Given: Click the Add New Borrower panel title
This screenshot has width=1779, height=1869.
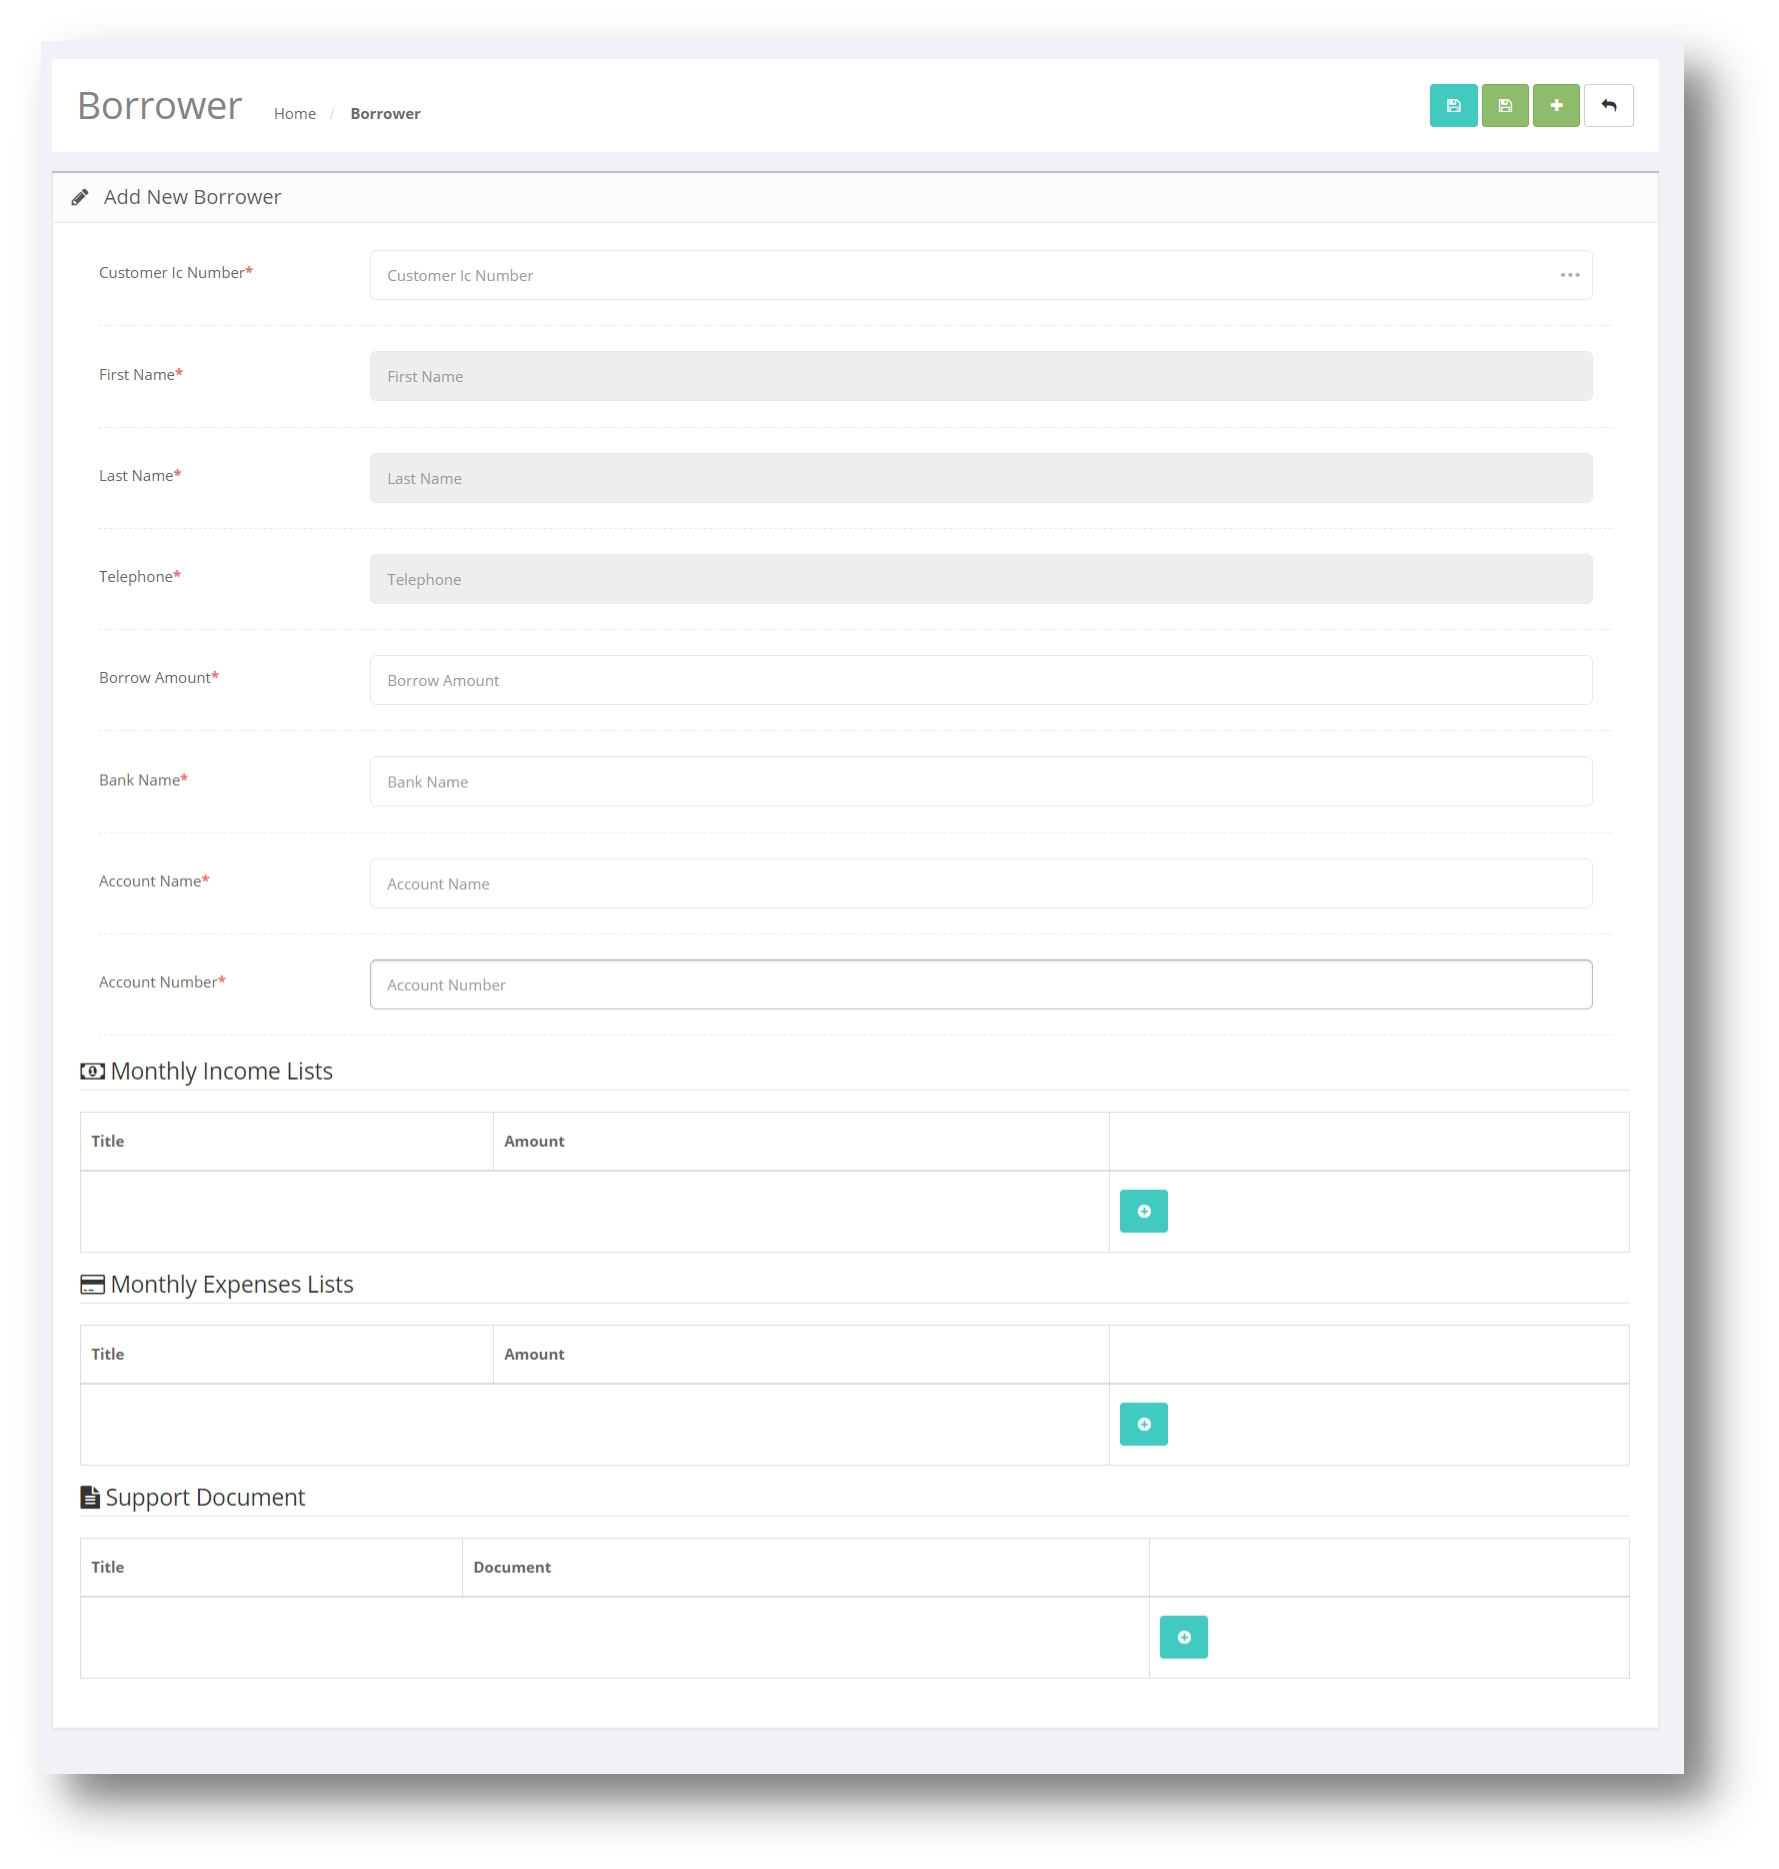Looking at the screenshot, I should (192, 197).
